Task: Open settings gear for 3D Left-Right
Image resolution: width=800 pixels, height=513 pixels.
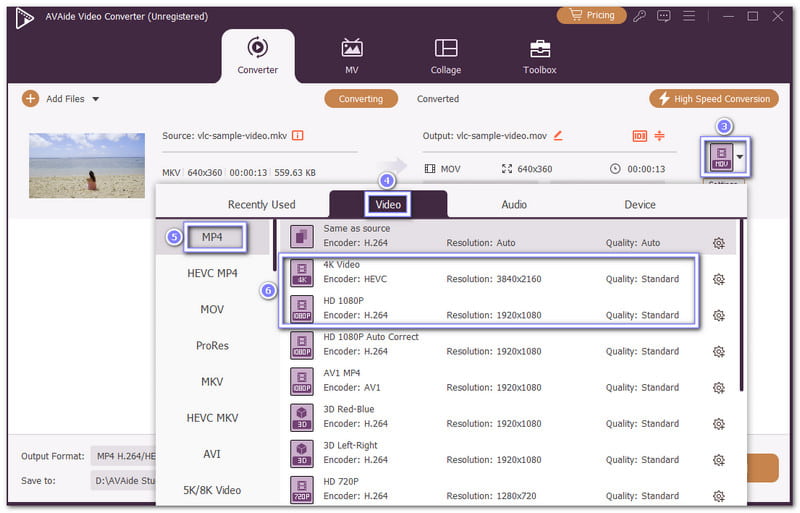Action: (719, 460)
